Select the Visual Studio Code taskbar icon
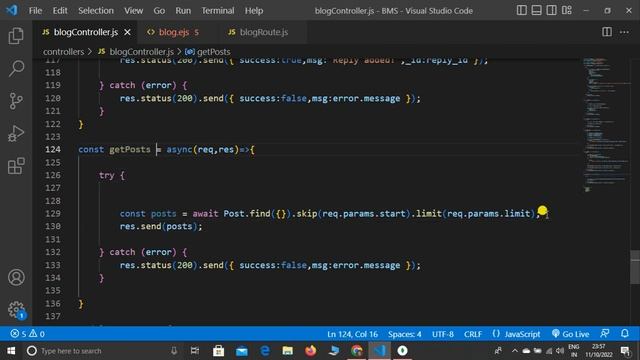The image size is (640, 360). tap(380, 351)
